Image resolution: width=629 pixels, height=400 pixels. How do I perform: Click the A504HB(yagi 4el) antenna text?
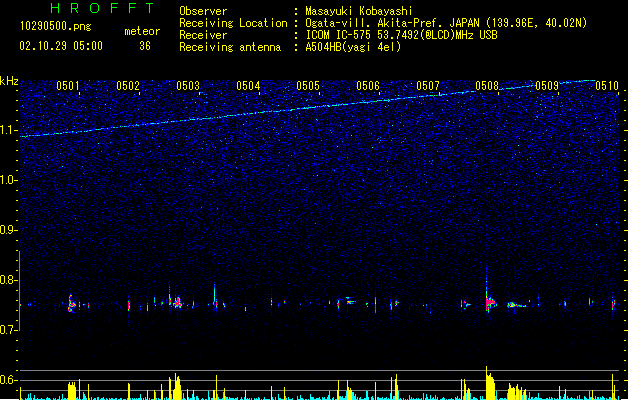pos(353,47)
